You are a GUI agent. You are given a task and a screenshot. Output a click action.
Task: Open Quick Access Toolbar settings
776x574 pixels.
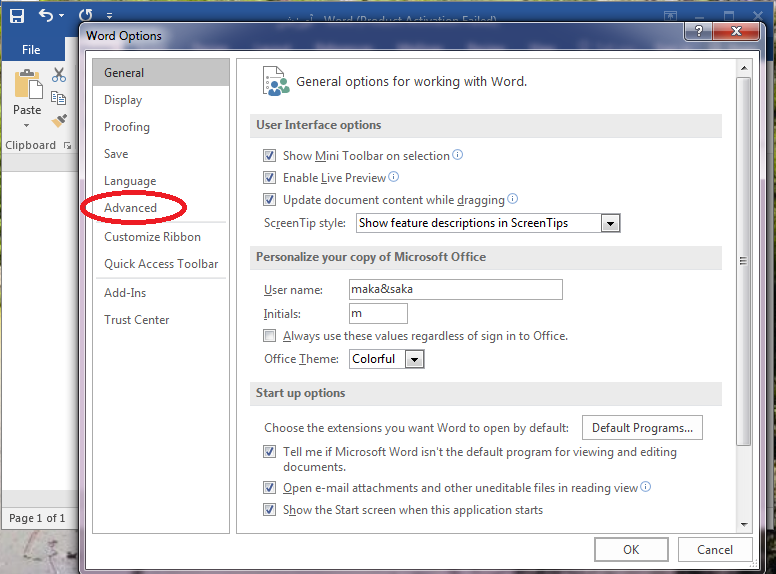(x=161, y=264)
